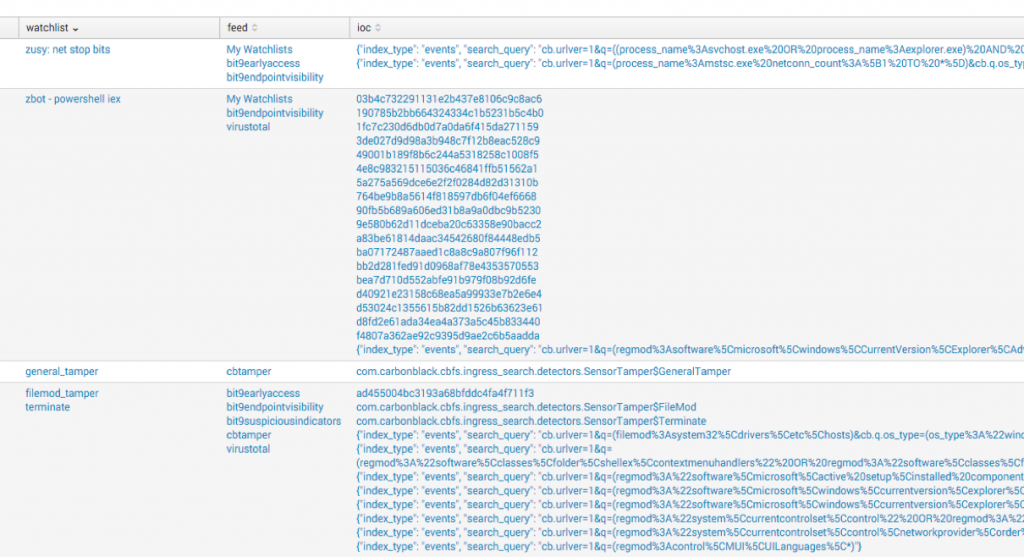Select the SensorTamper$GeneralTamper ioc value
1024x557 pixels.
point(543,371)
